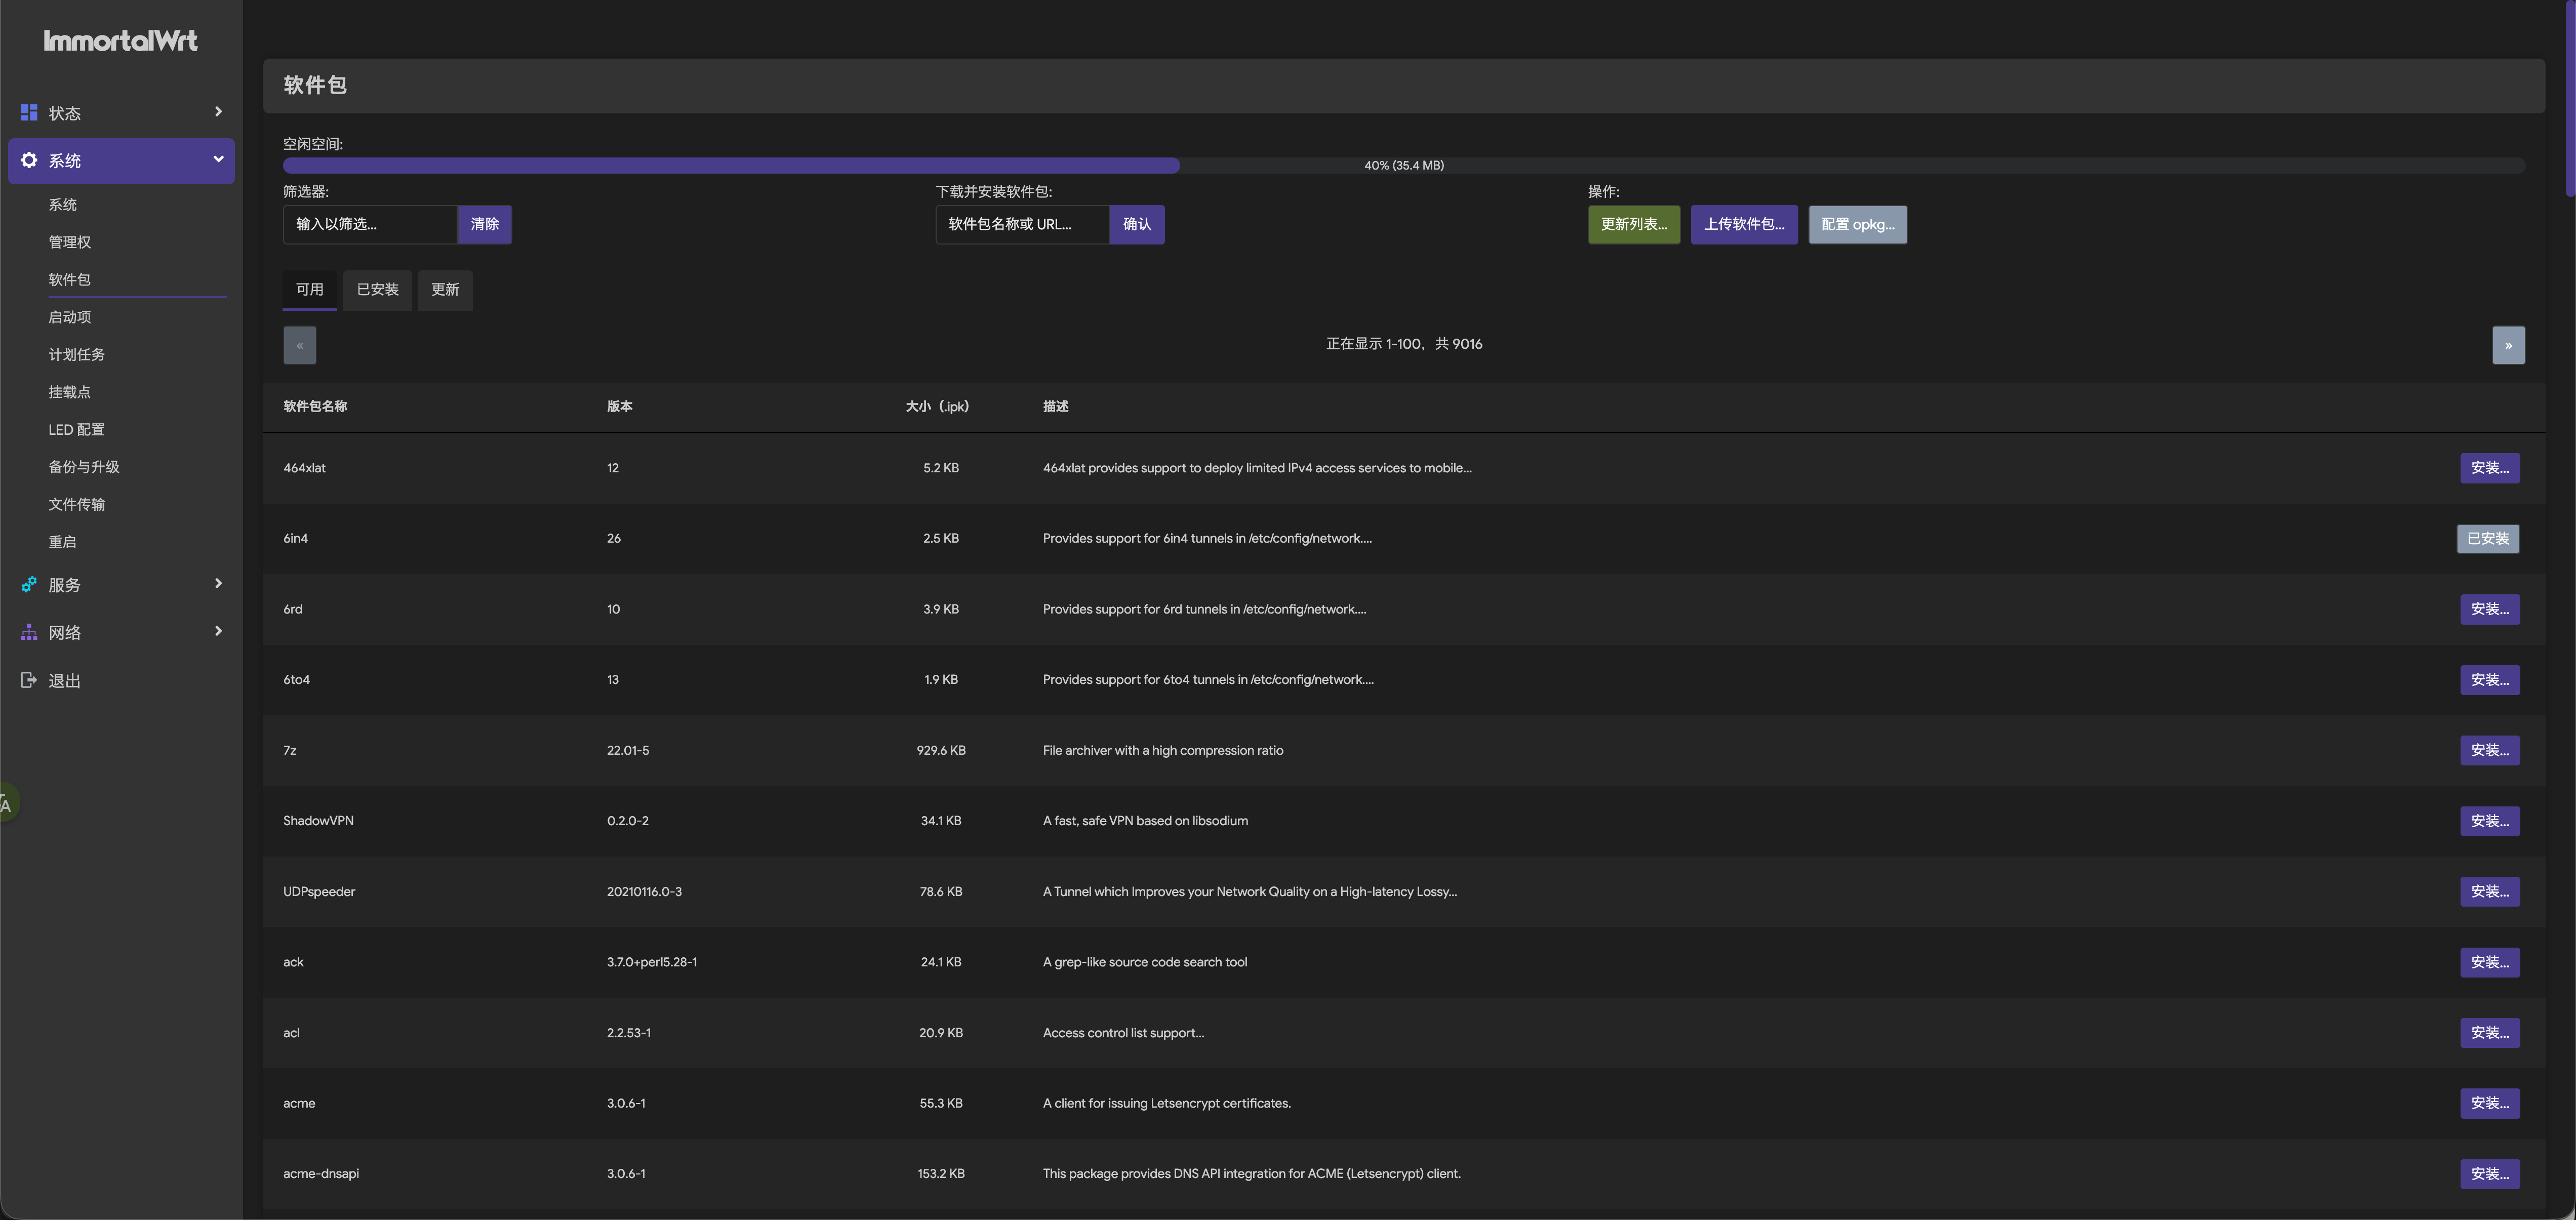Focus the package filter input field
The width and height of the screenshot is (2576, 1220).
[369, 224]
